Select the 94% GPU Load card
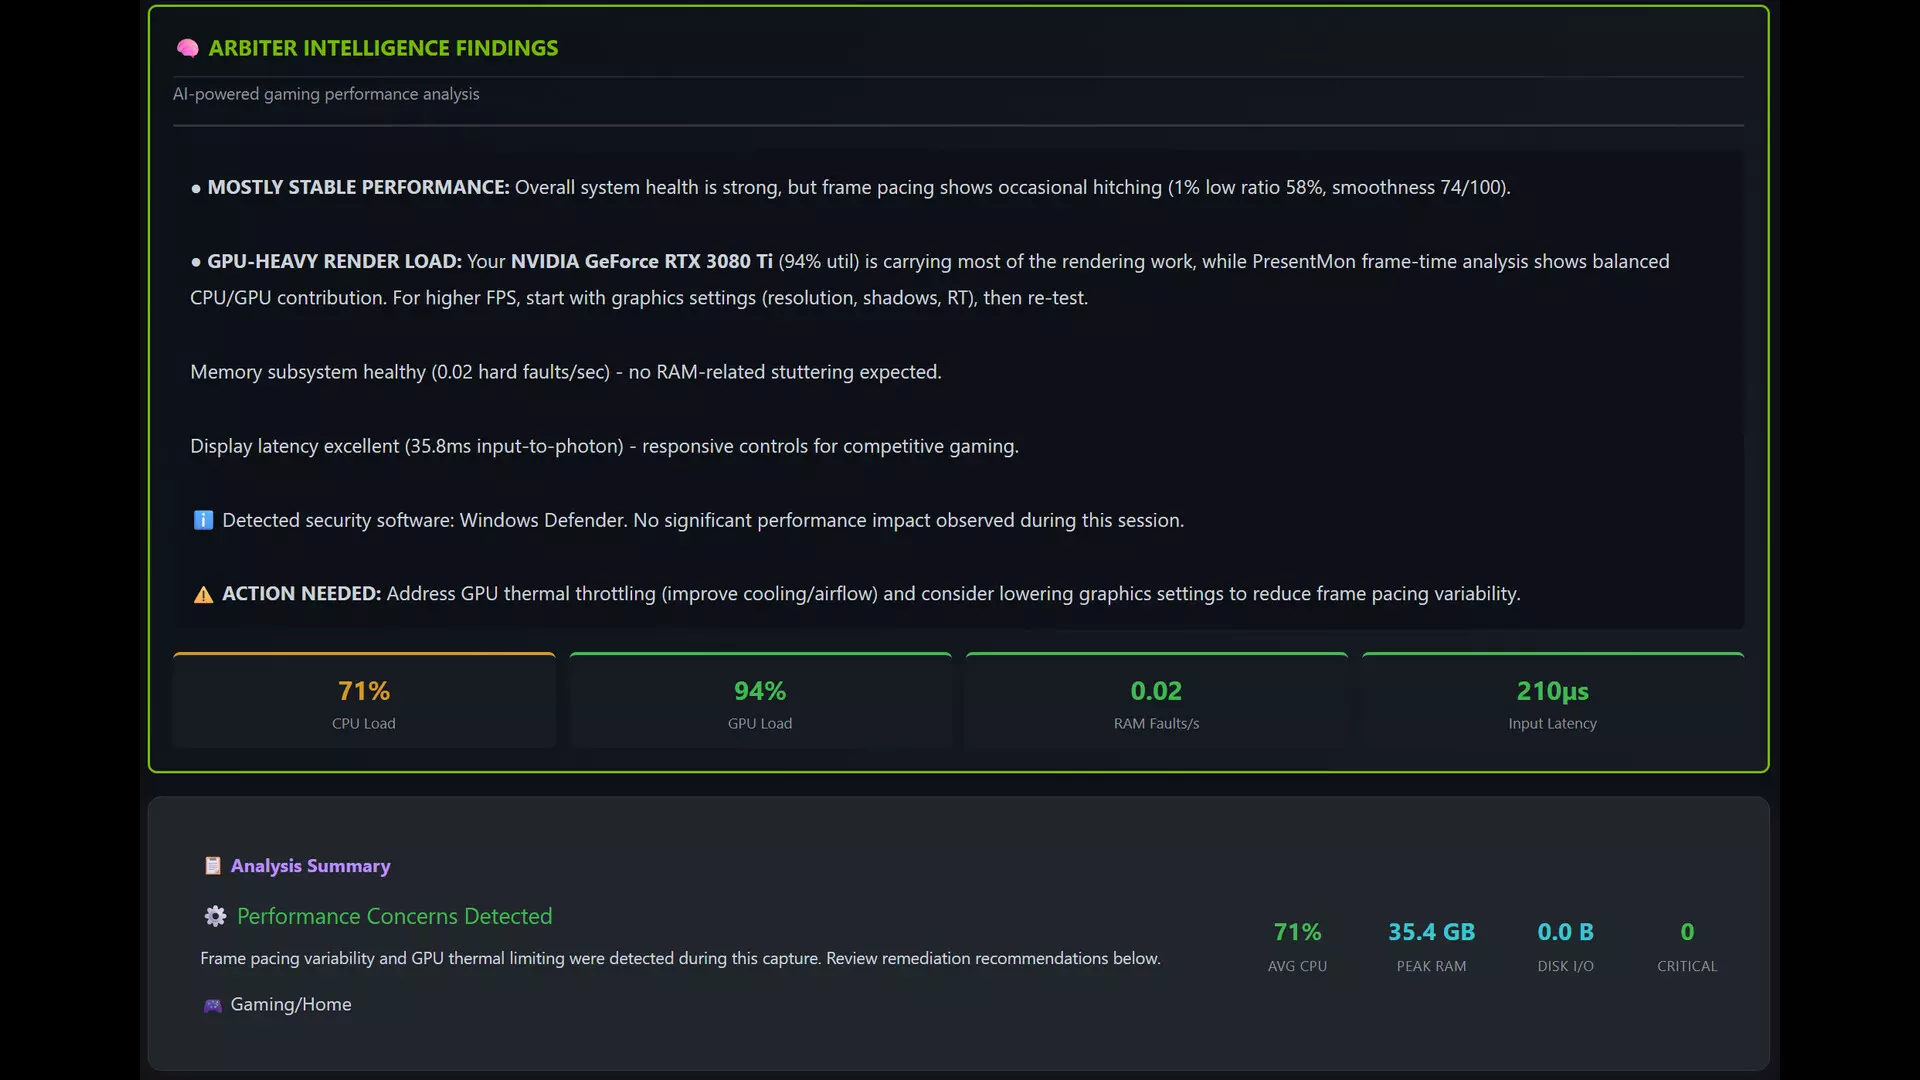Image resolution: width=1920 pixels, height=1080 pixels. coord(760,700)
